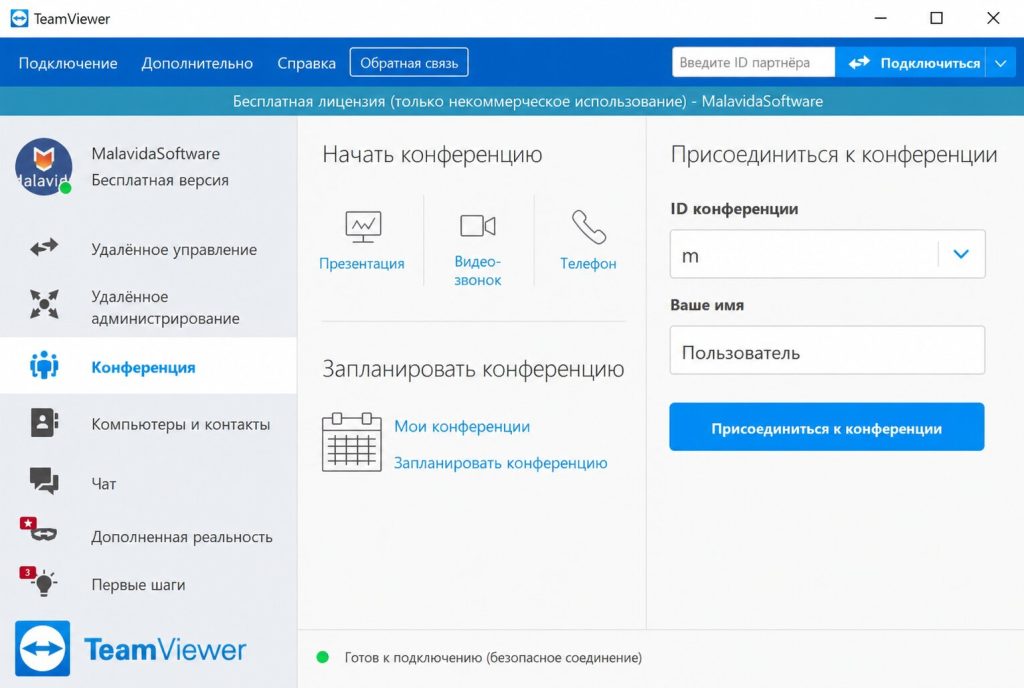Select Удалённое администрирование in the sidebar
Viewport: 1024px width, 688px height.
click(148, 307)
